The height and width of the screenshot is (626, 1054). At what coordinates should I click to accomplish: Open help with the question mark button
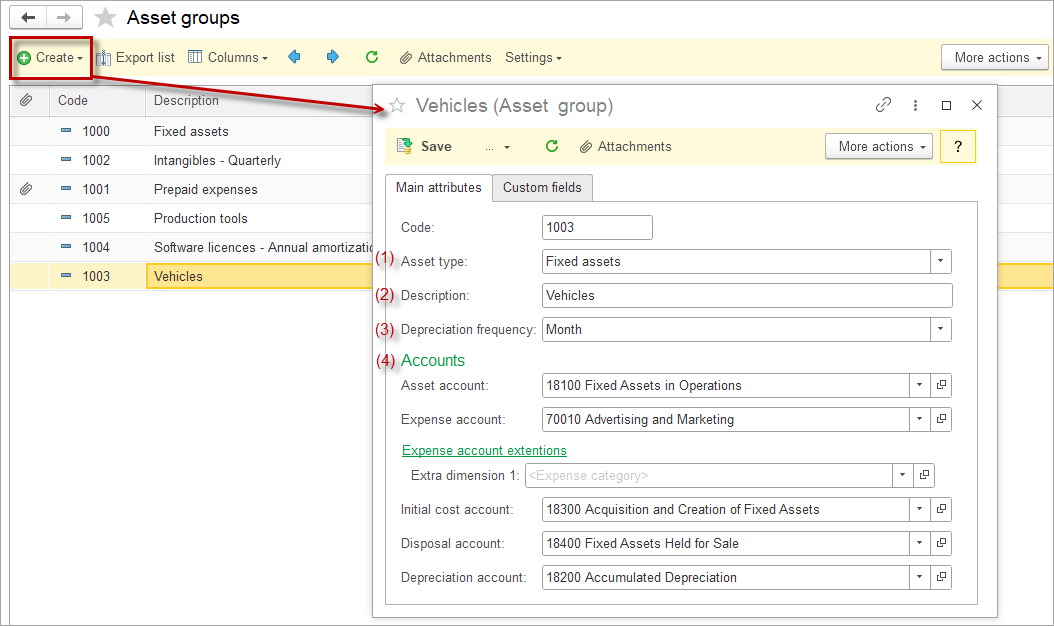958,147
